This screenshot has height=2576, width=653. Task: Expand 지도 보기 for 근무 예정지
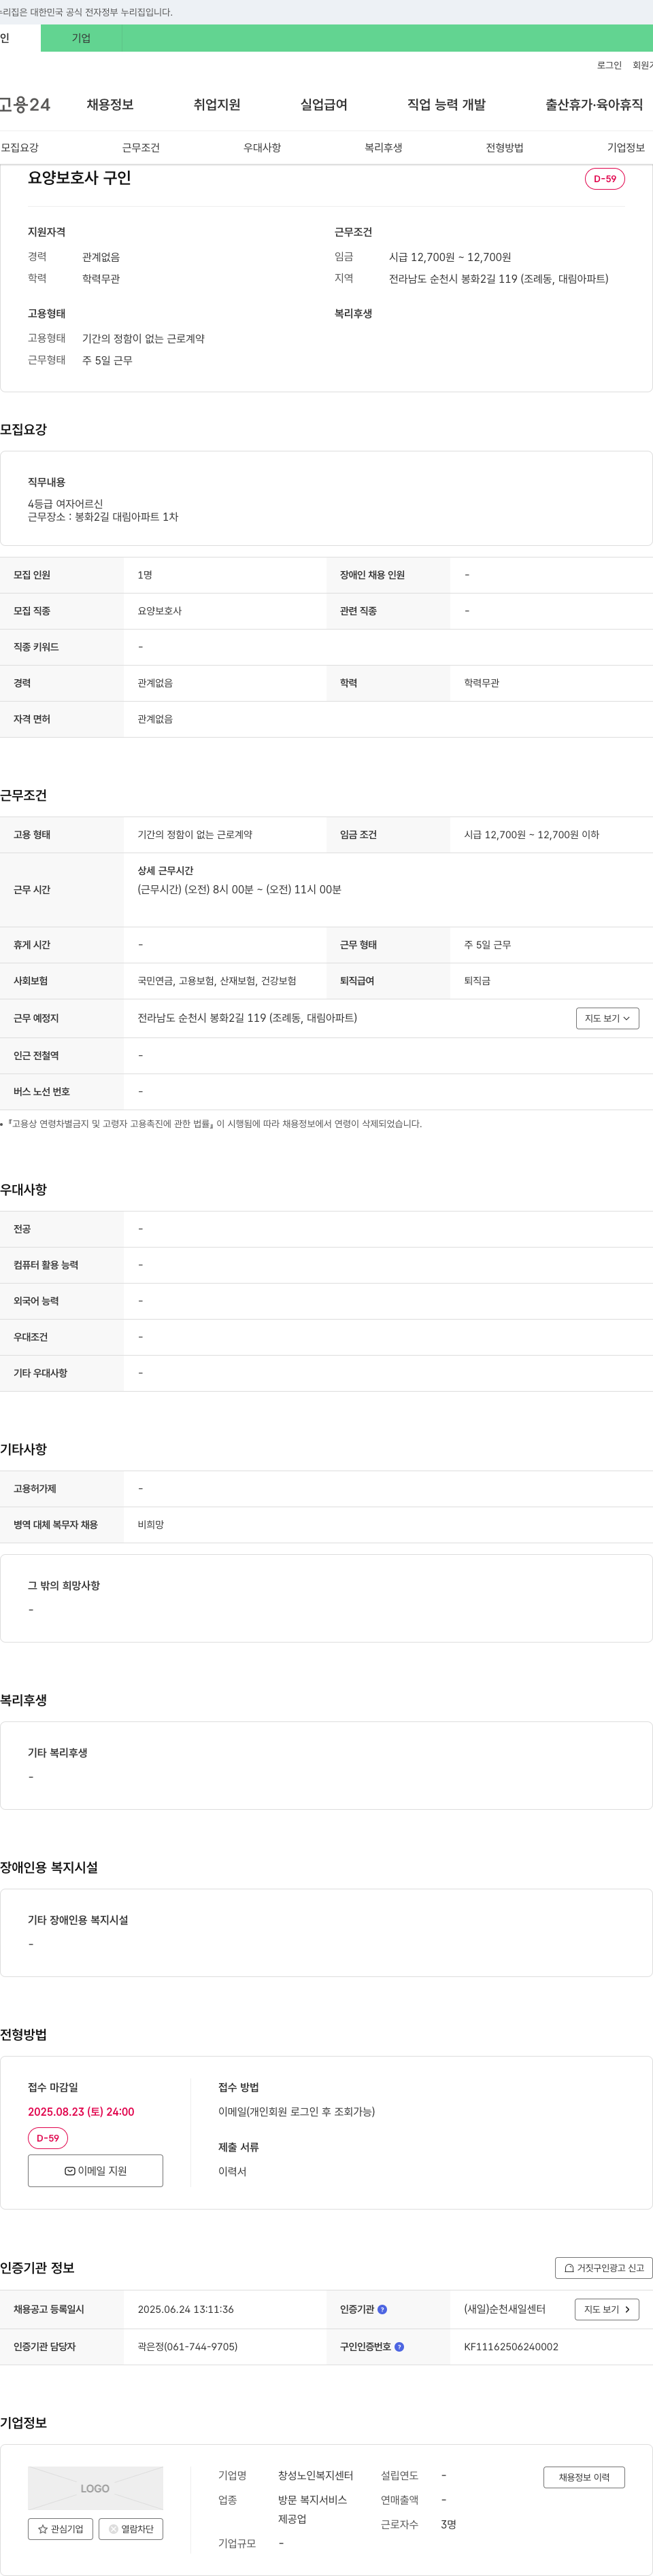click(x=607, y=1018)
